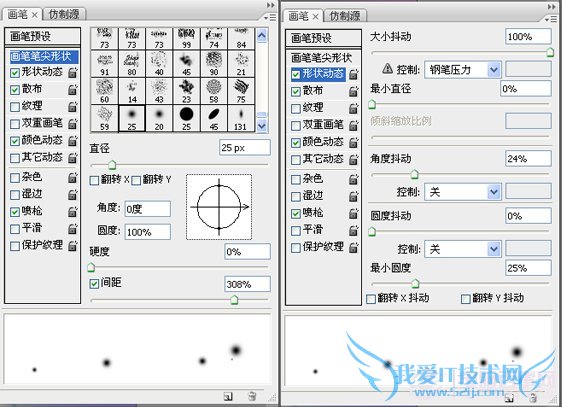Enable 纹理 checkbox in left panel
The image size is (562, 407).
15,107
